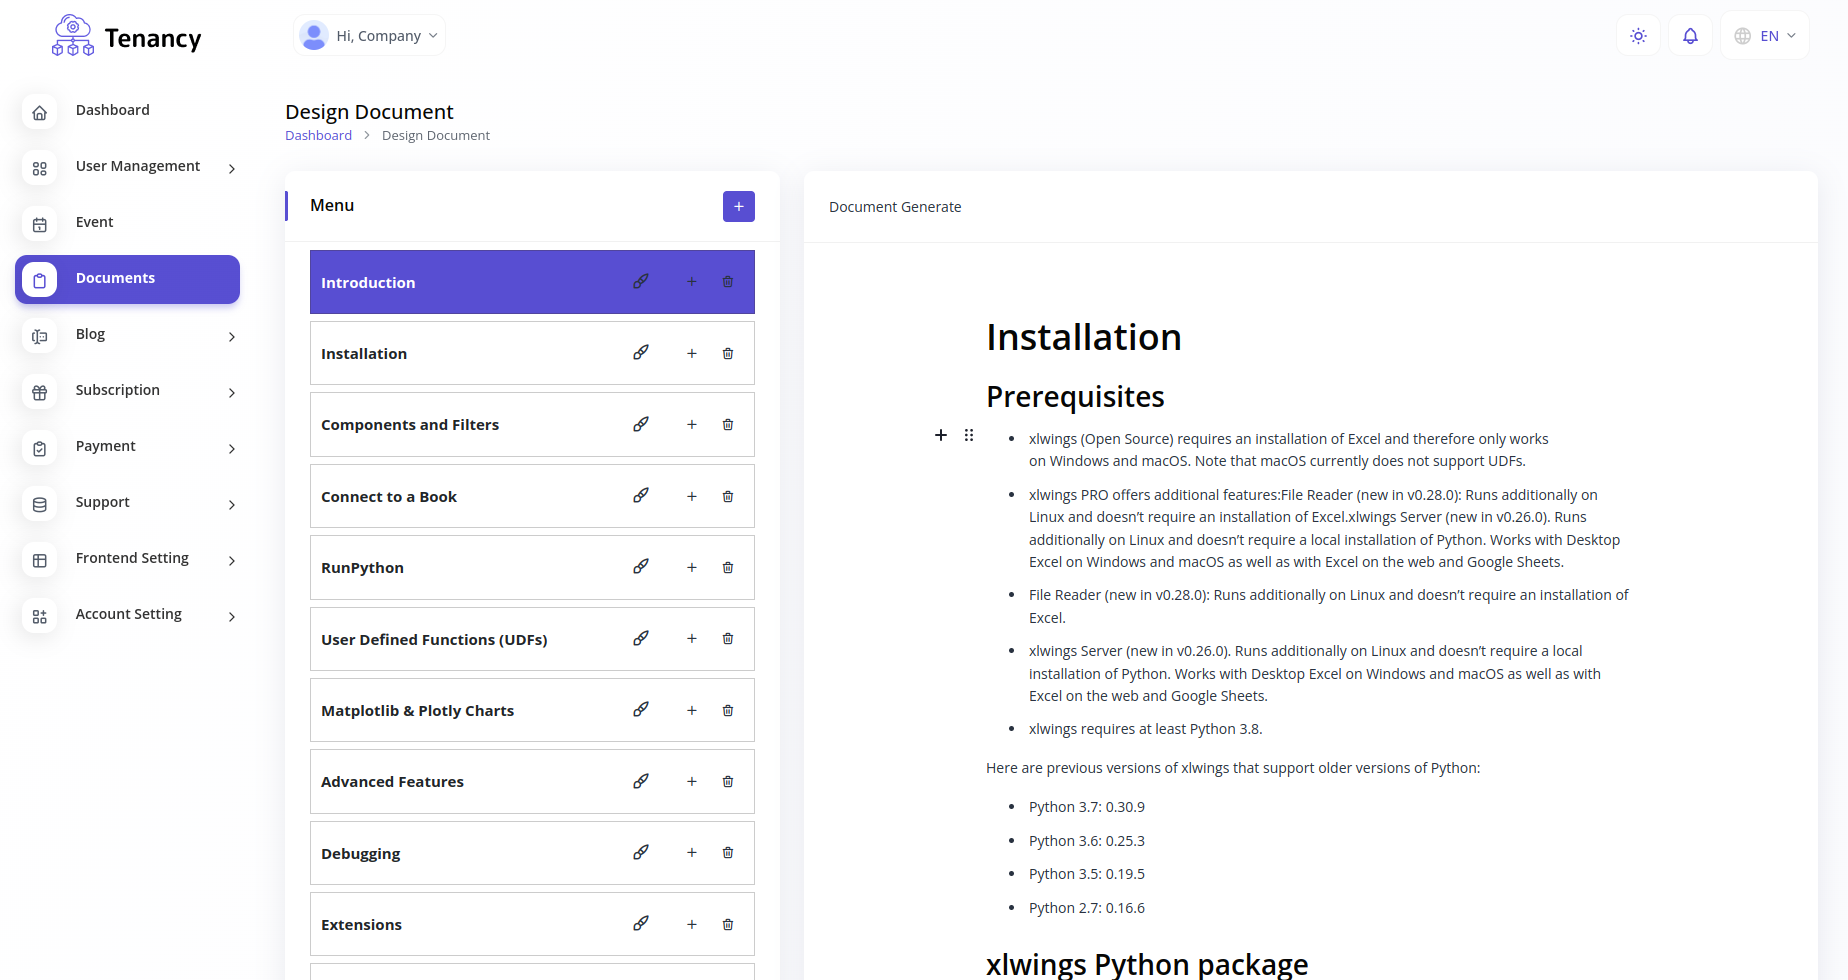Click the plus icon beside the document block
This screenshot has width=1848, height=980.
point(941,435)
